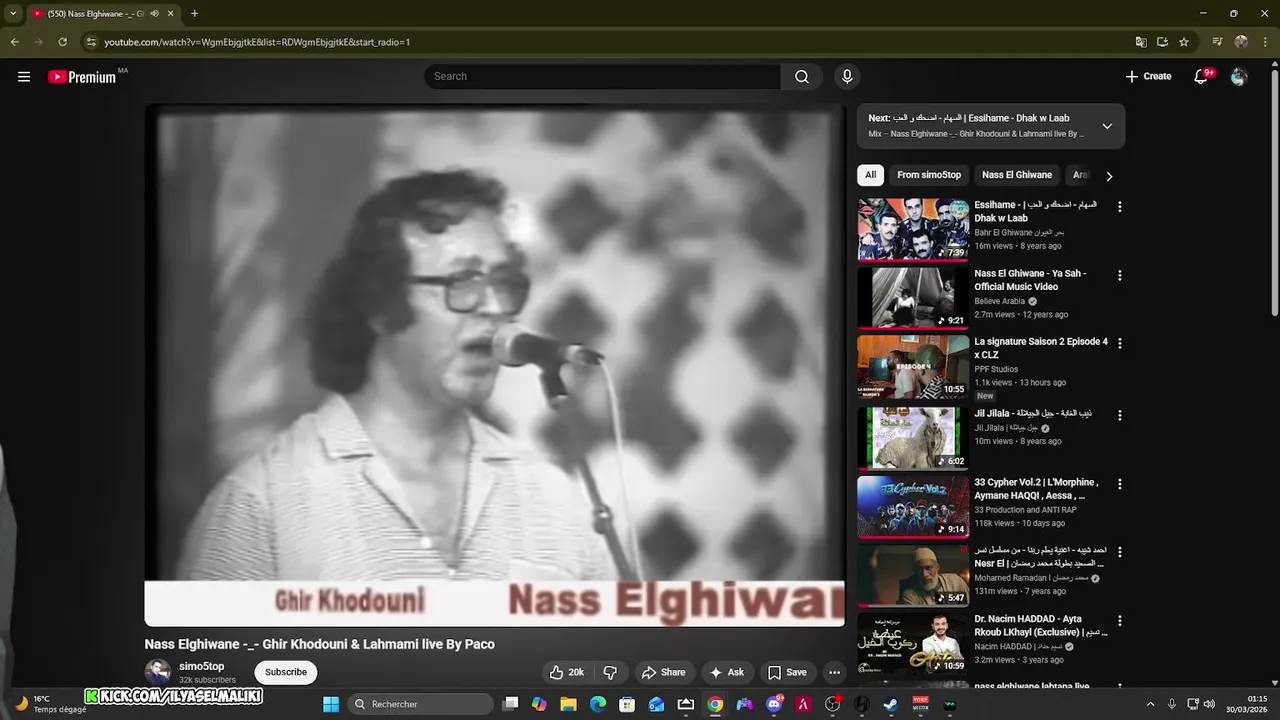The image size is (1280, 720).
Task: Open Discord from taskbar
Action: (774, 704)
